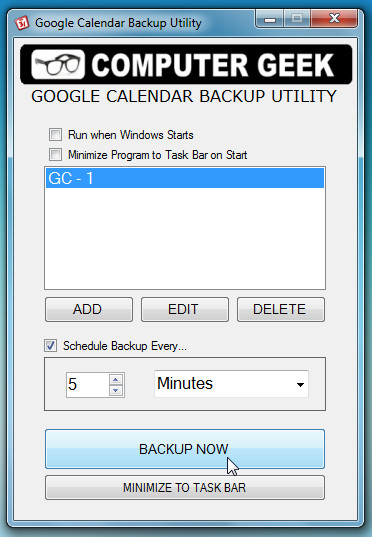Click the Computer Geek glasses logo
The width and height of the screenshot is (372, 537).
click(x=58, y=64)
